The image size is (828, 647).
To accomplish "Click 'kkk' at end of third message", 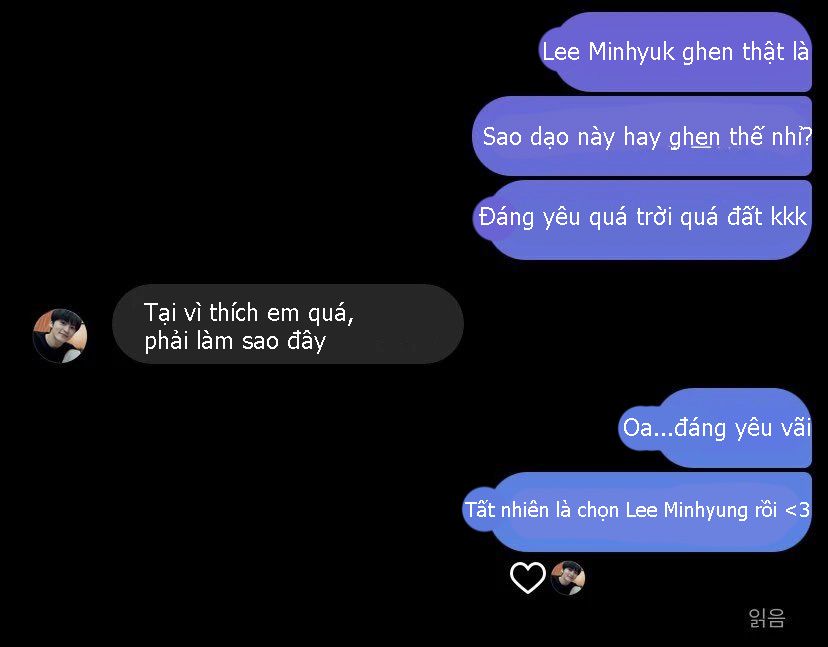I will [788, 217].
